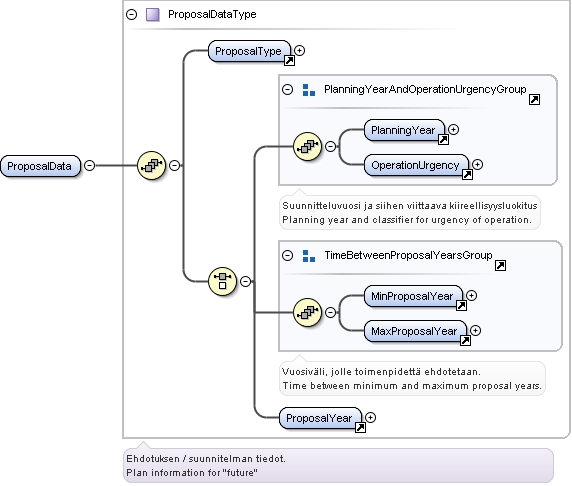
Task: Select the ProposalData root element
Action: [40, 166]
